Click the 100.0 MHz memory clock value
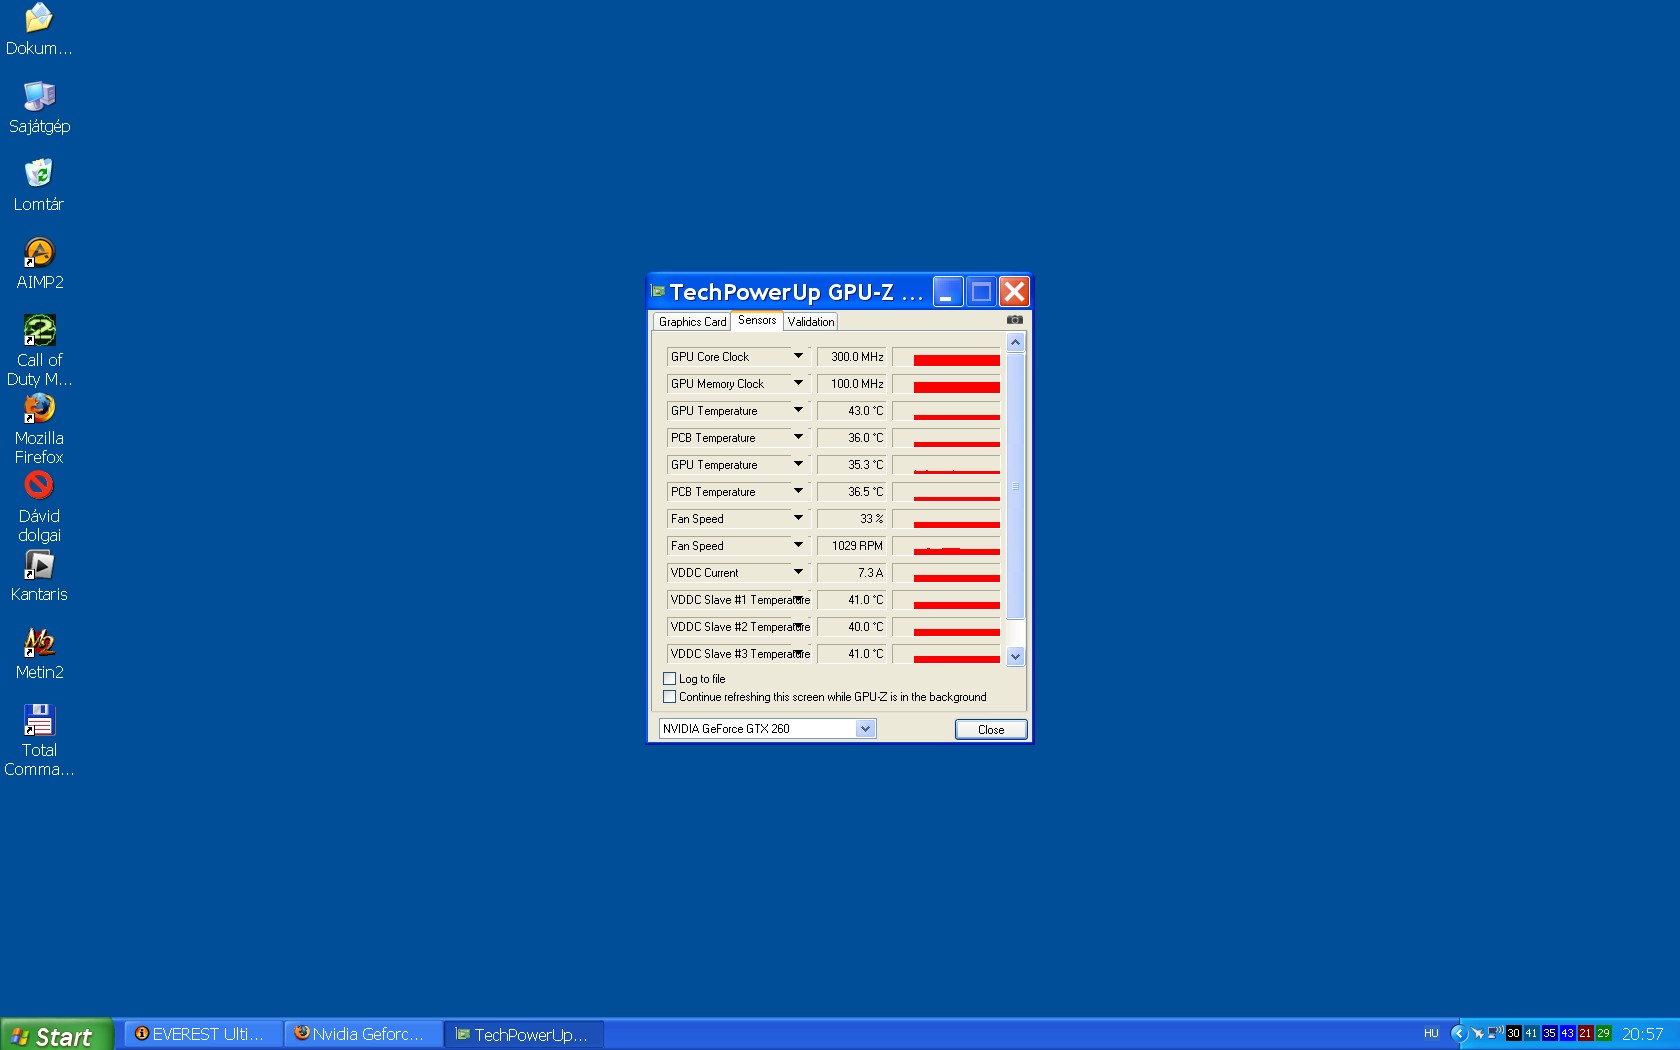 tap(851, 384)
